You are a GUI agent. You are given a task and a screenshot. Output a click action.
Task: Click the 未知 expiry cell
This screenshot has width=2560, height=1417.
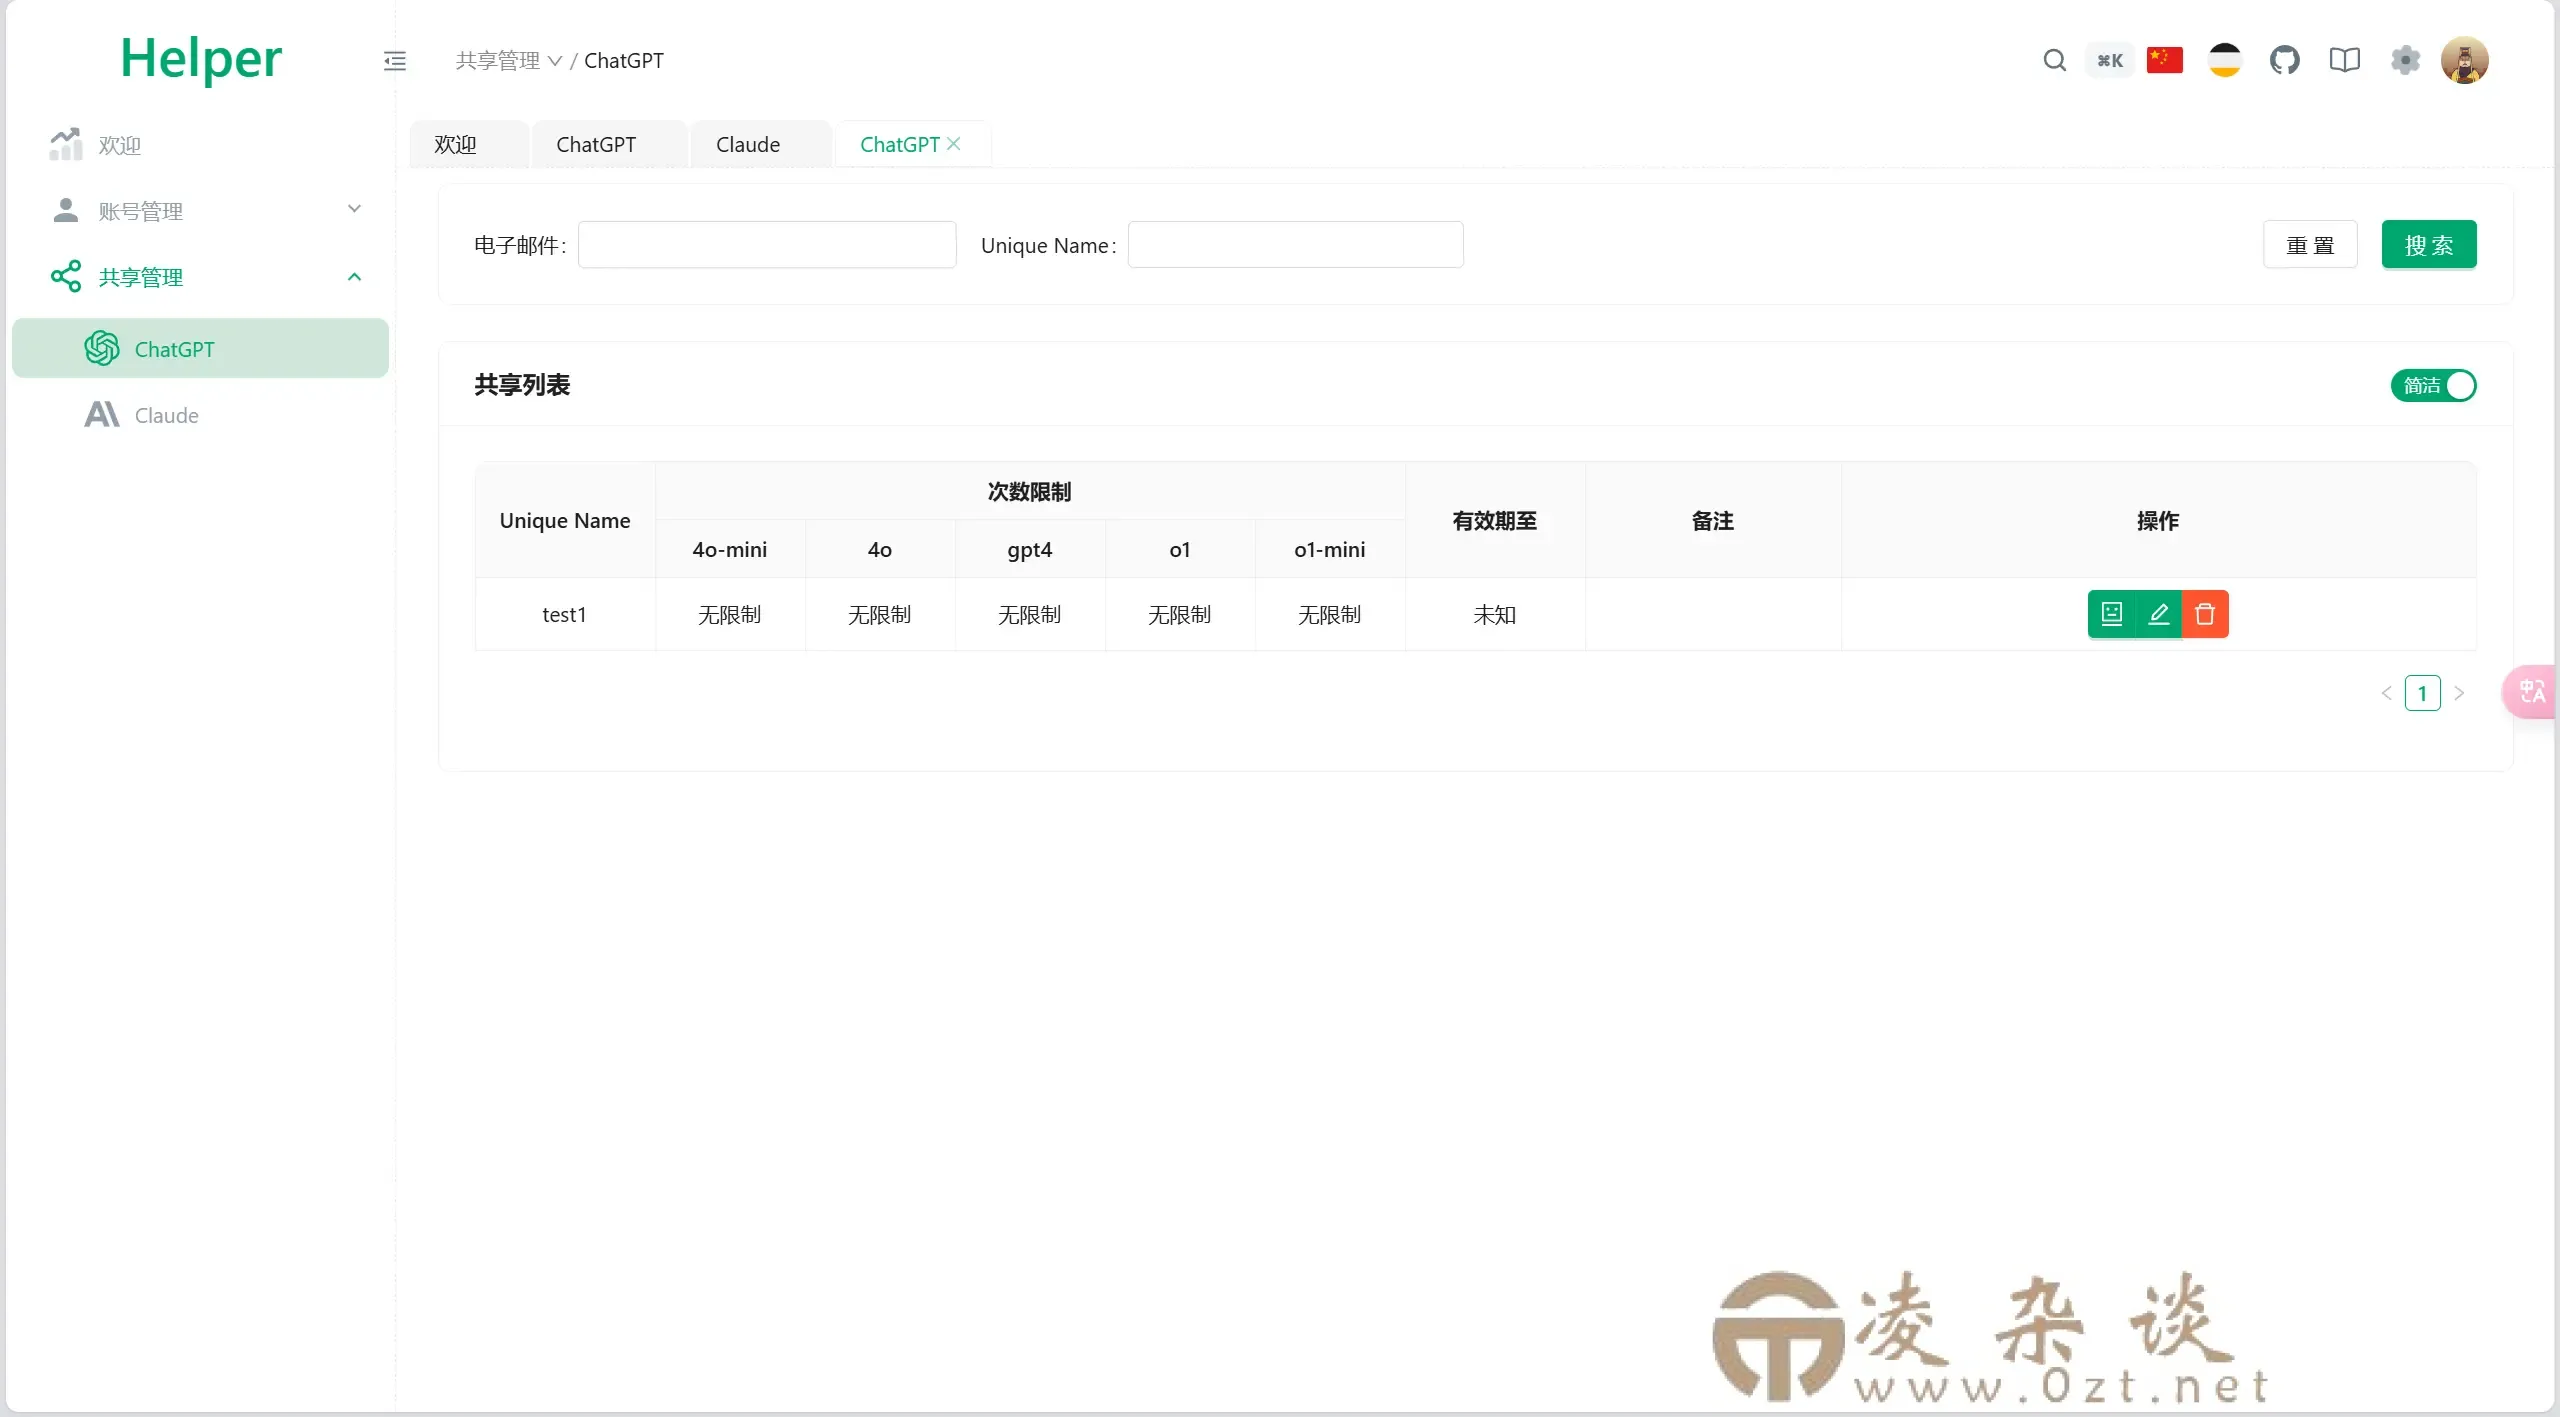[1495, 614]
